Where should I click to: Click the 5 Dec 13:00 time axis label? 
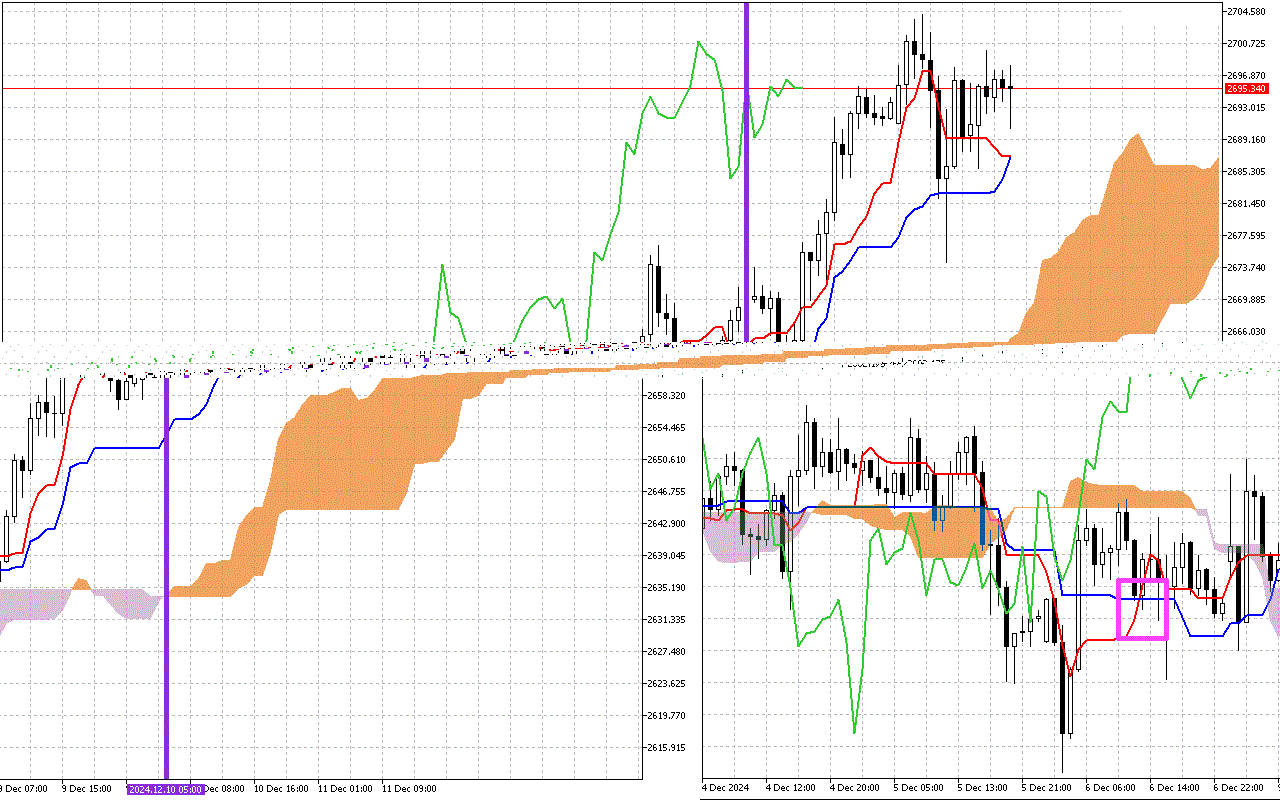pyautogui.click(x=983, y=789)
